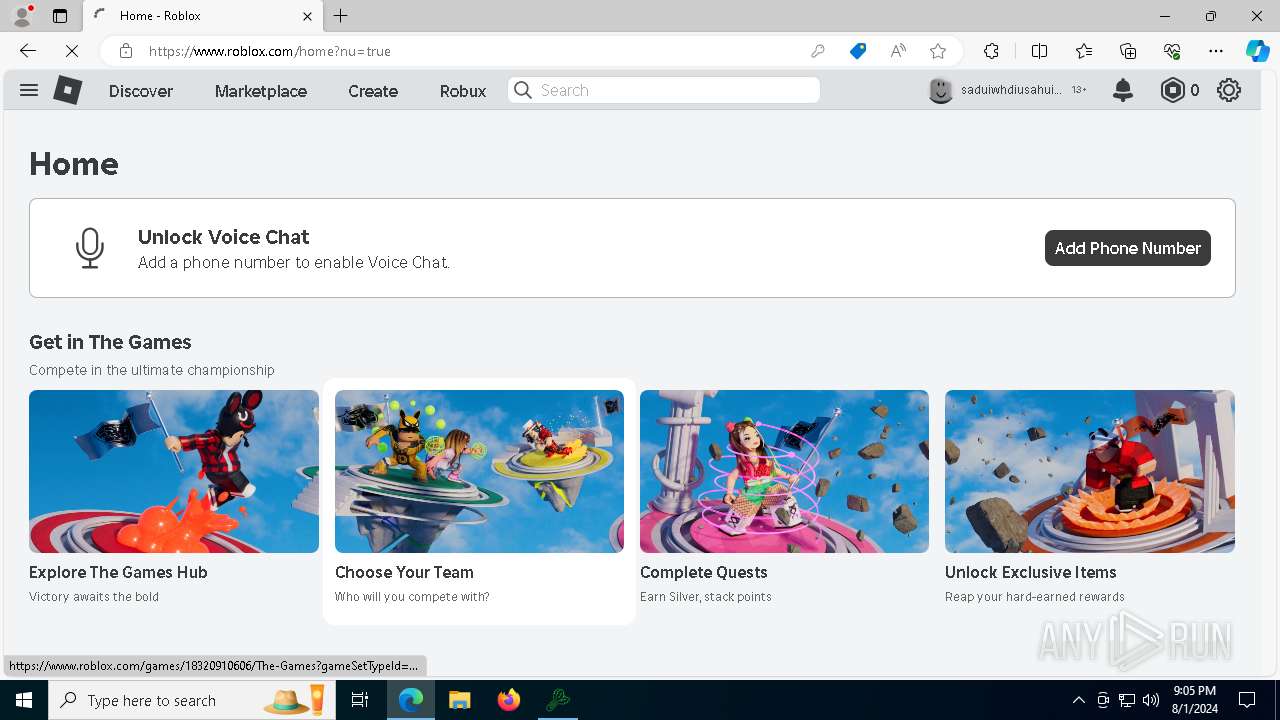Click the Complete Quests title
Viewport: 1280px width, 720px height.
click(x=704, y=572)
